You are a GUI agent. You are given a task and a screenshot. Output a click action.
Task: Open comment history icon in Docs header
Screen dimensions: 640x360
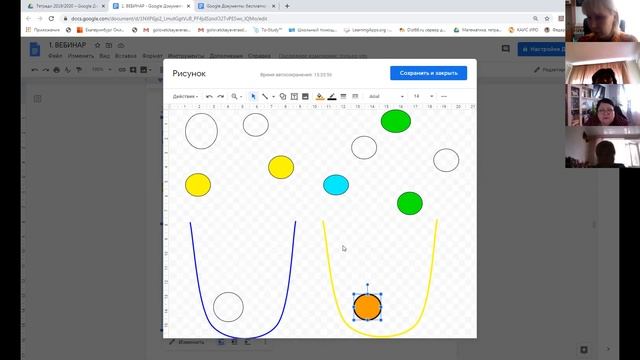(506, 49)
